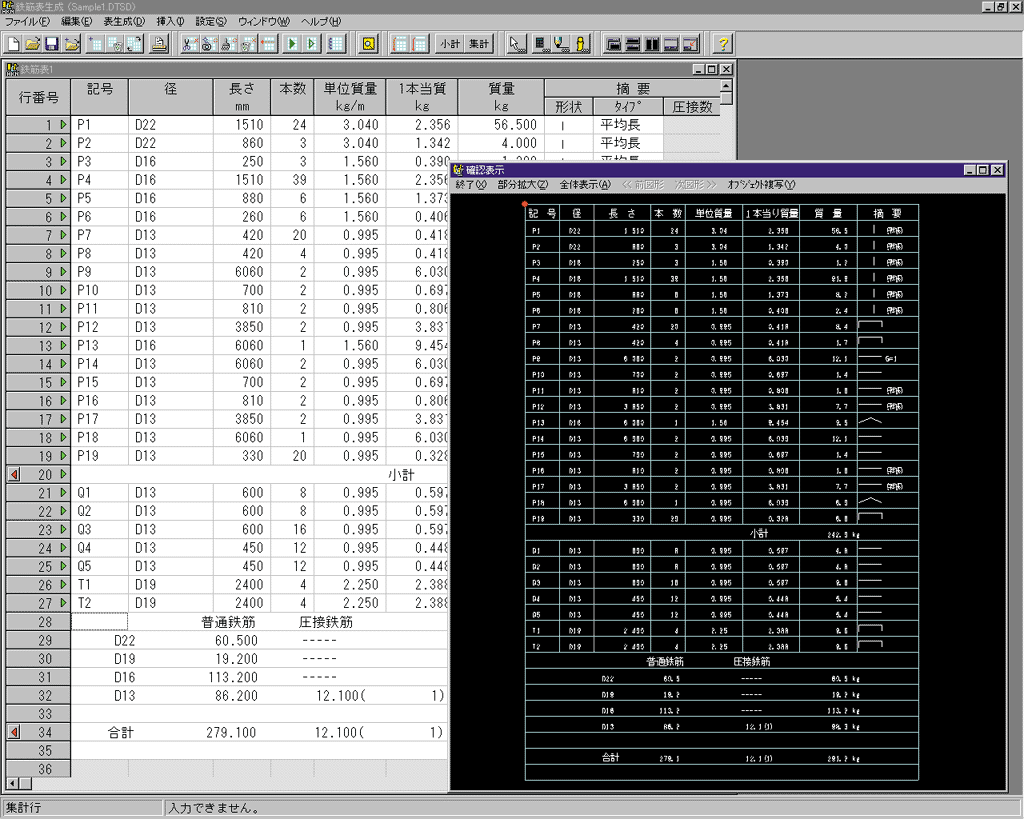This screenshot has height=819, width=1024.
Task: Click the scissors cut icon
Action: click(x=189, y=44)
